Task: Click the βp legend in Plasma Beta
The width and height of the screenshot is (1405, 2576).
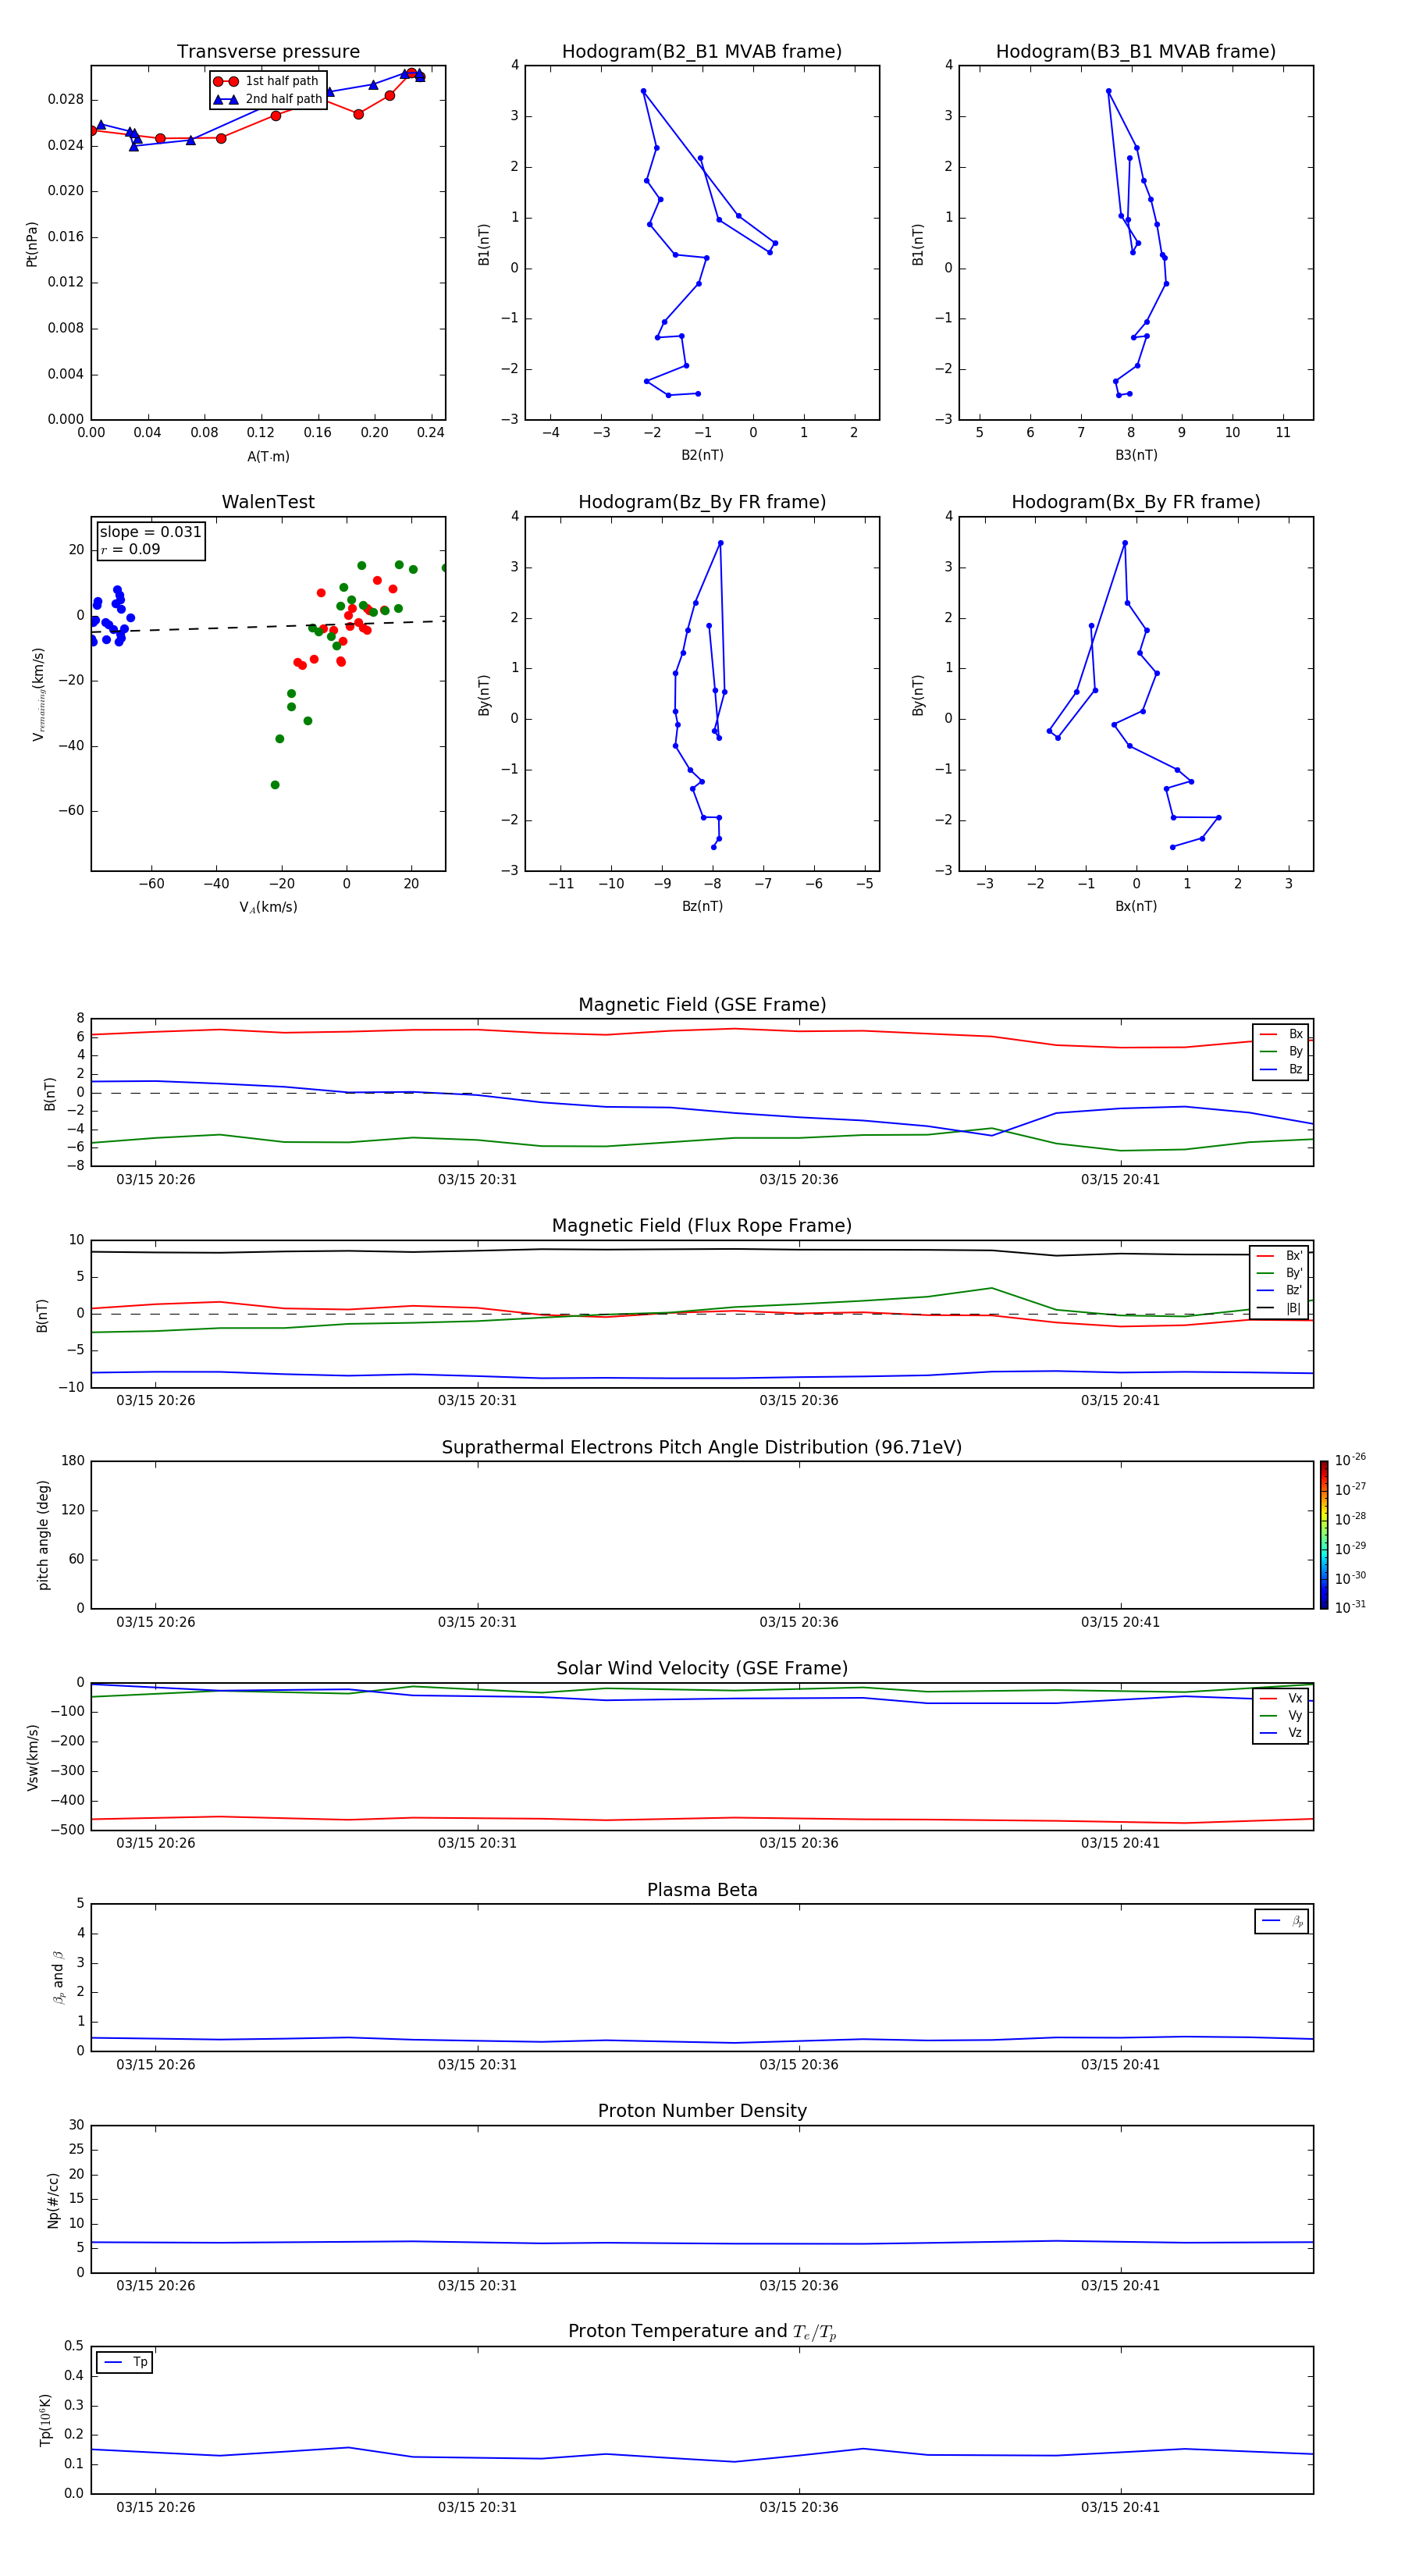Action: coord(1281,1921)
